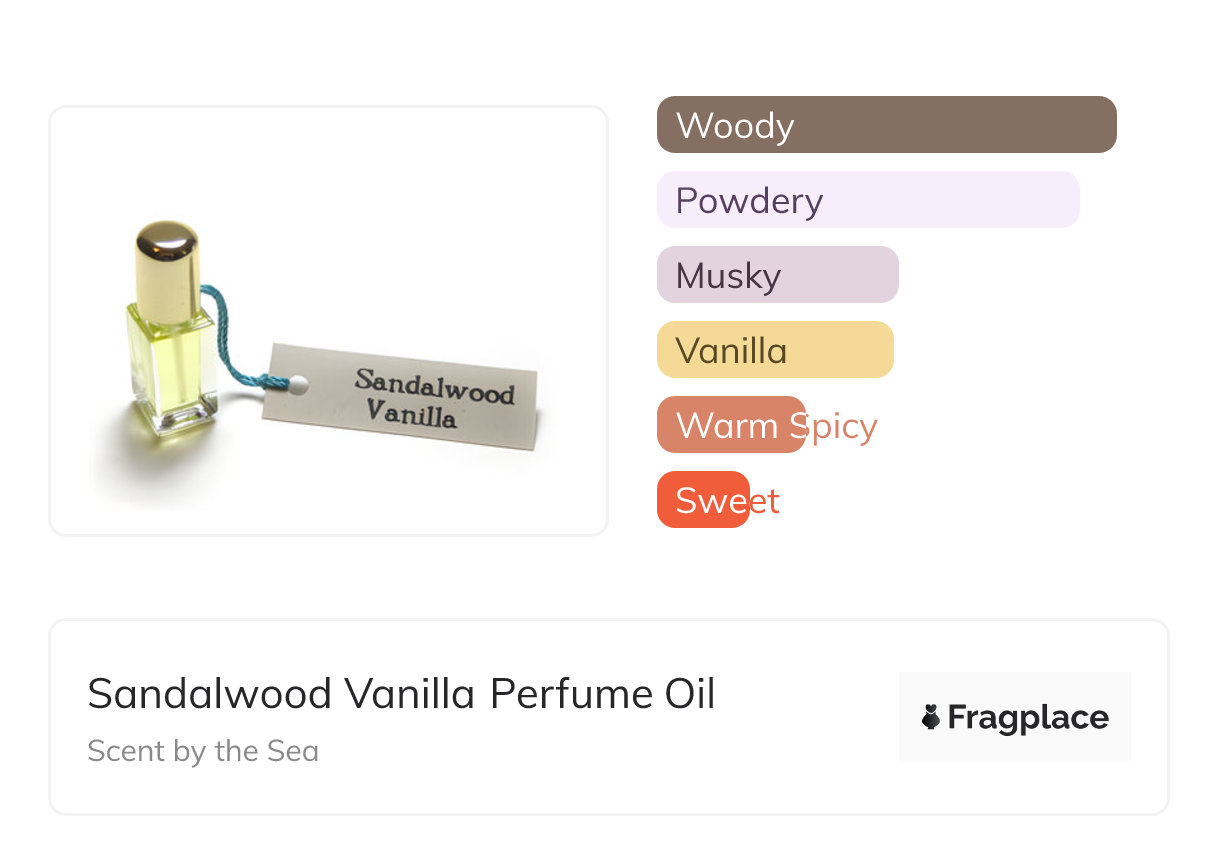
Task: Click the Fragplace wordmark text
Action: pyautogui.click(x=1028, y=717)
